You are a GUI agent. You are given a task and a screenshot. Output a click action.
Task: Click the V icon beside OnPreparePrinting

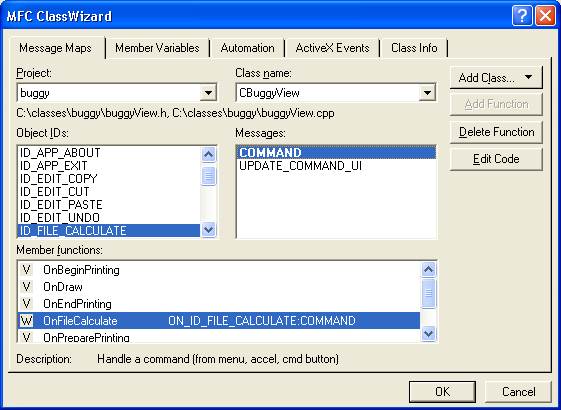pyautogui.click(x=26, y=337)
